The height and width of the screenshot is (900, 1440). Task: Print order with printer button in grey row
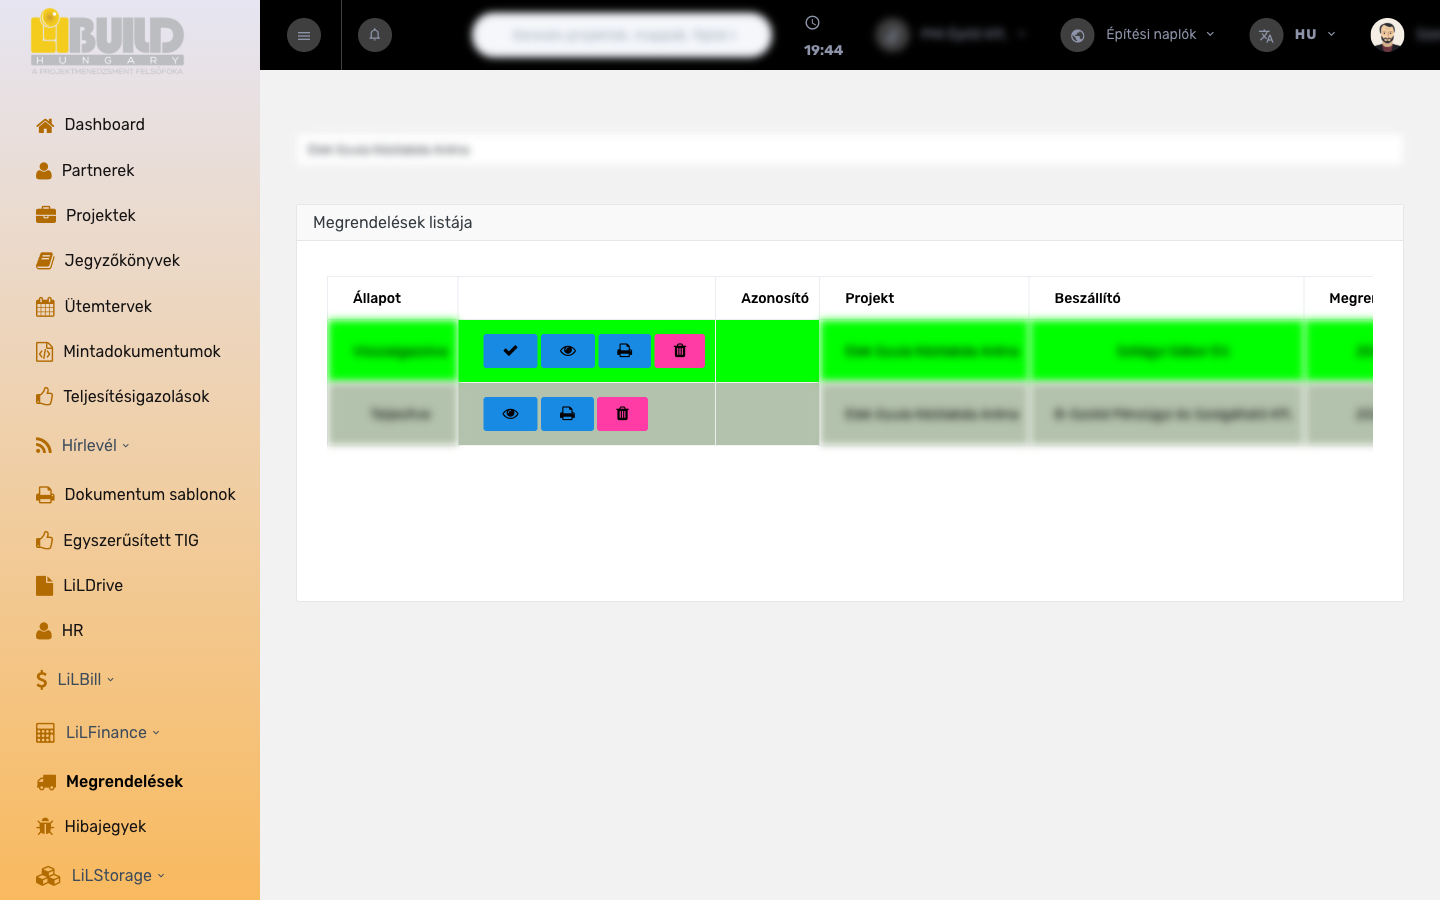567,414
